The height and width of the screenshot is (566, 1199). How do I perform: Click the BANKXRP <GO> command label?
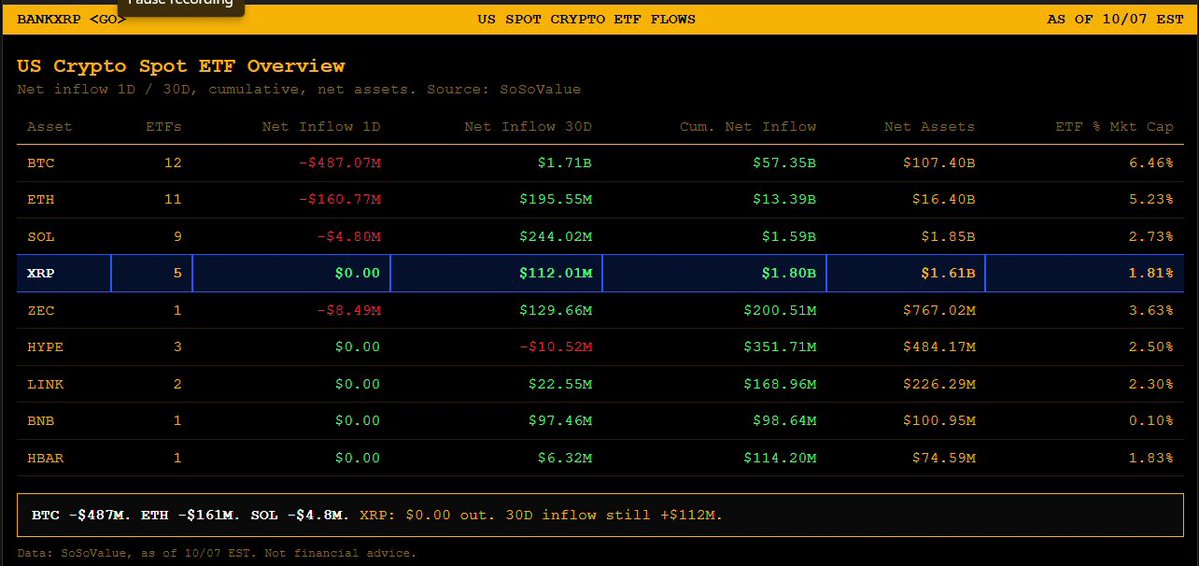pos(71,19)
